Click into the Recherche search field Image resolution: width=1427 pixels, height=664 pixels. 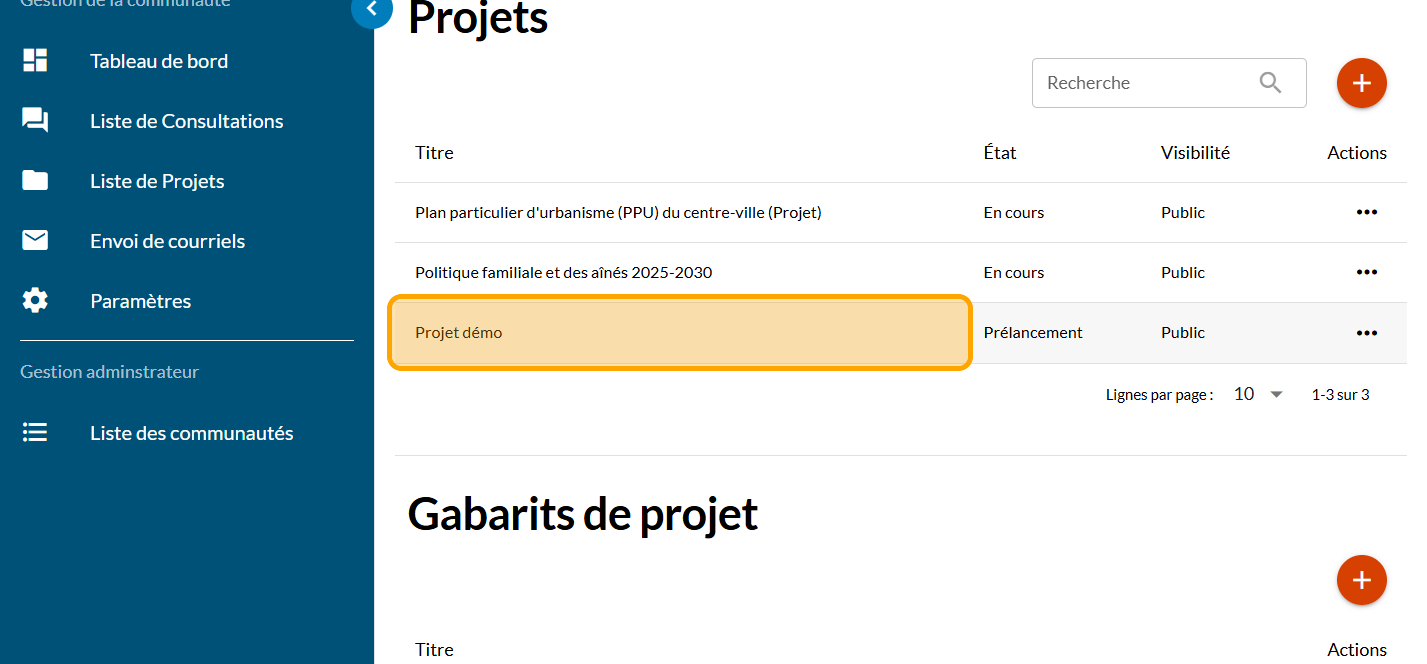click(x=1140, y=83)
